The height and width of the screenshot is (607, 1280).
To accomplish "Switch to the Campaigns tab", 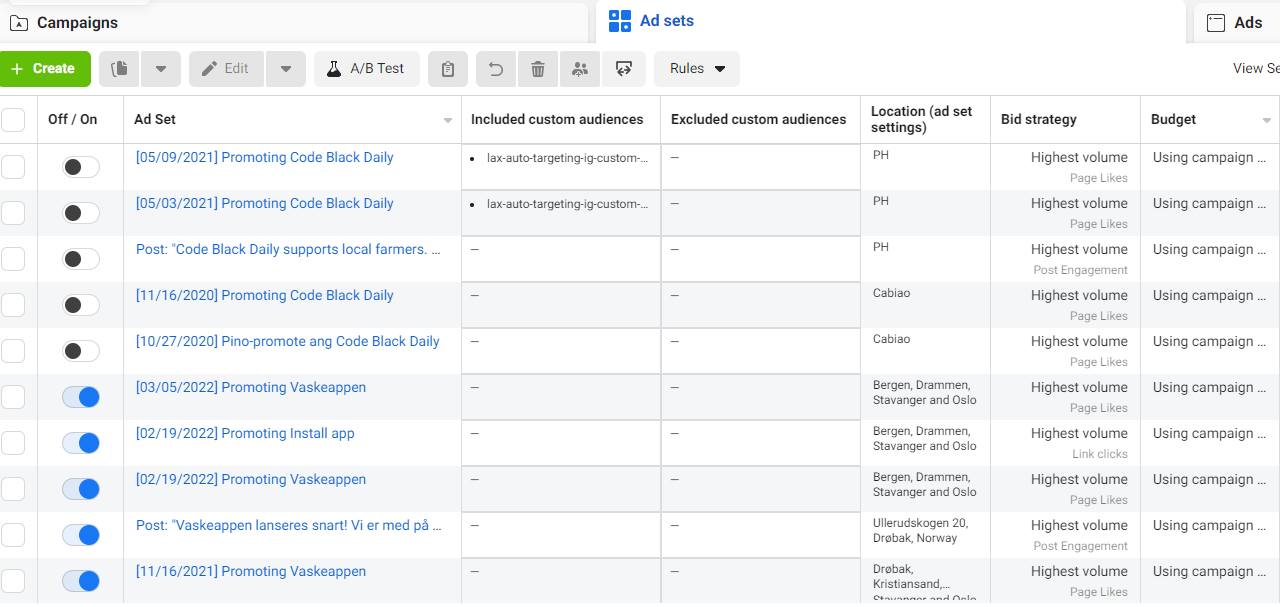I will [77, 23].
